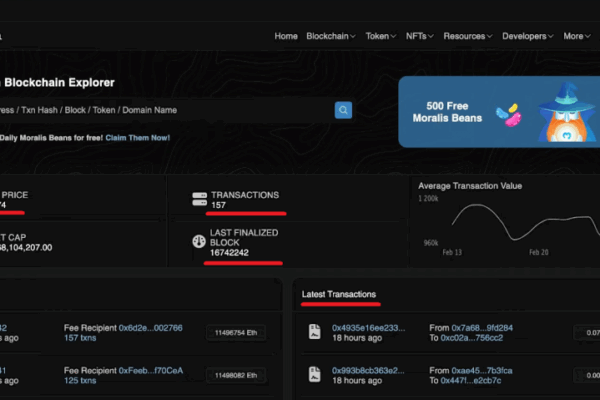600x400 pixels.
Task: Open sender address 0x7a68...9fd284
Action: pyautogui.click(x=484, y=327)
